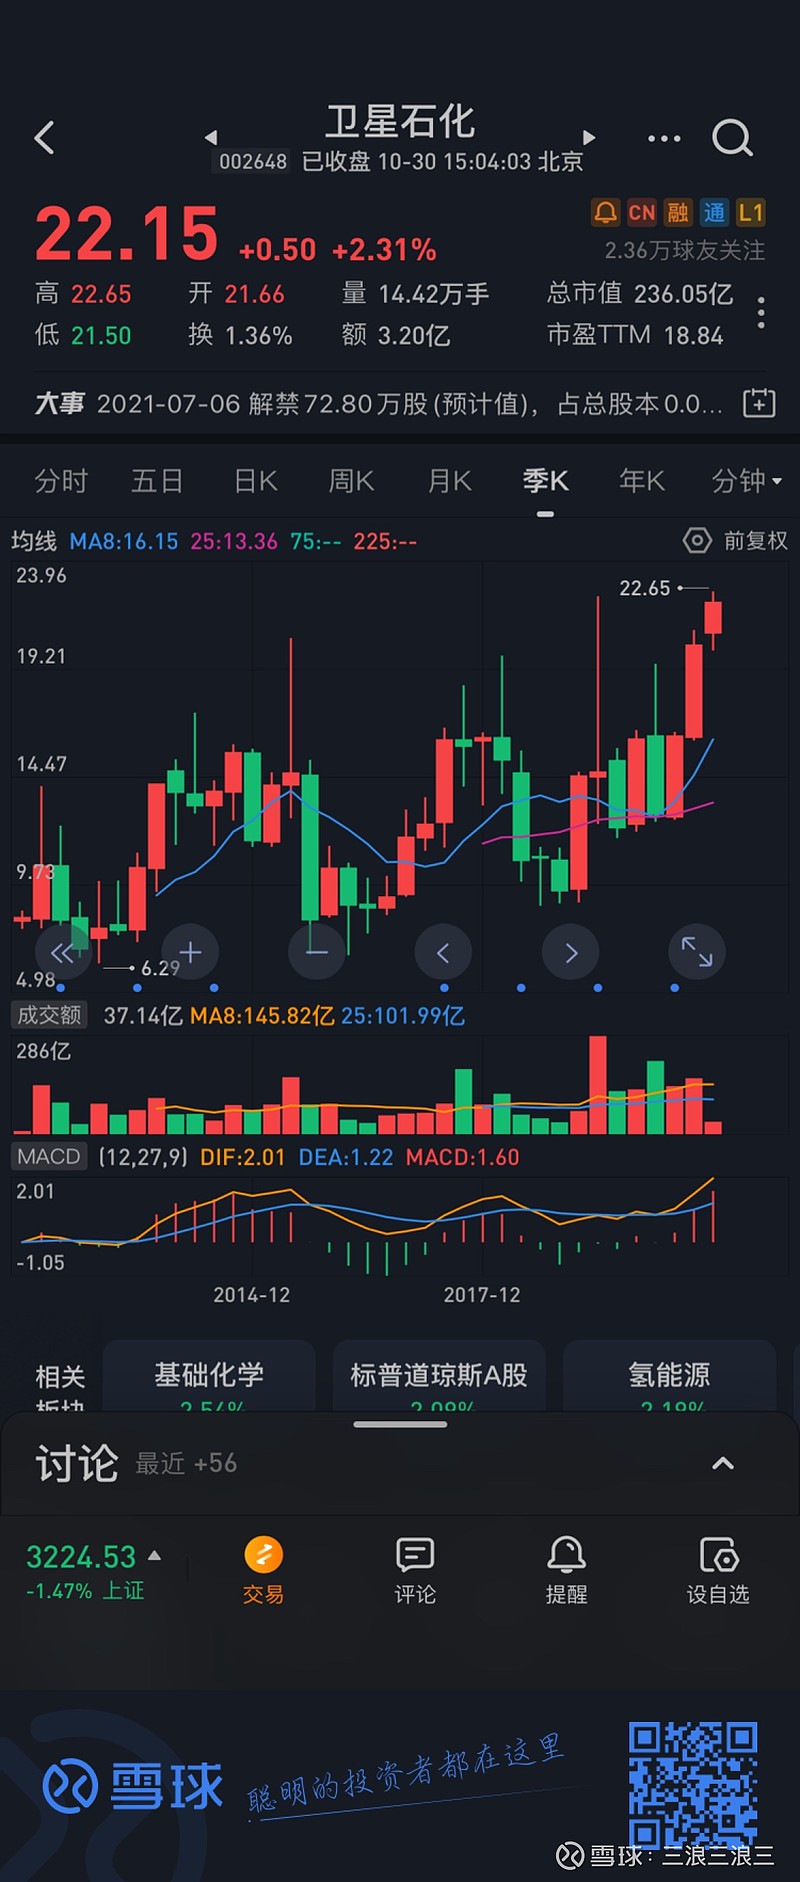
Task: Tap the DIF:2.01 value
Action: click(243, 1157)
